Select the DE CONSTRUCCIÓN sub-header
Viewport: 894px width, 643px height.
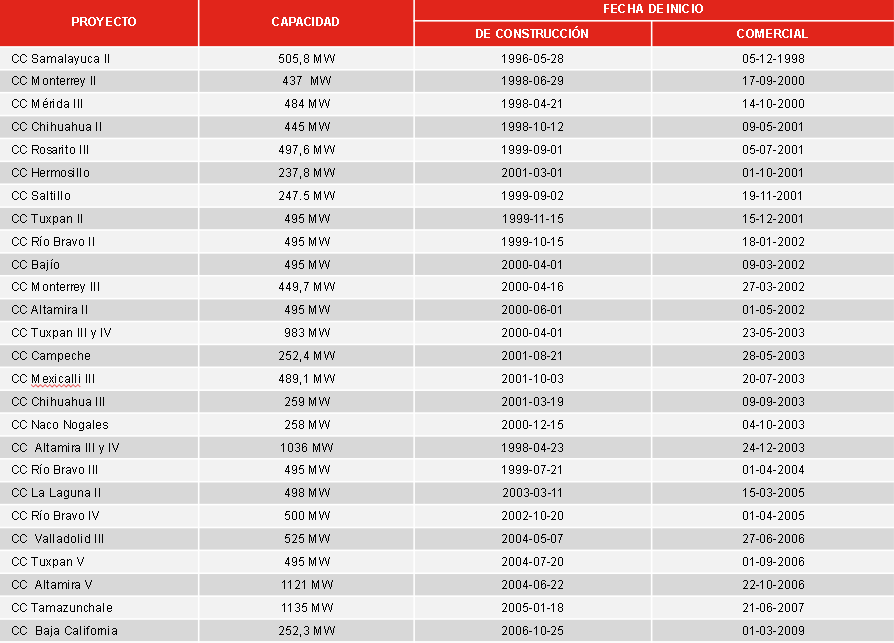532,34
